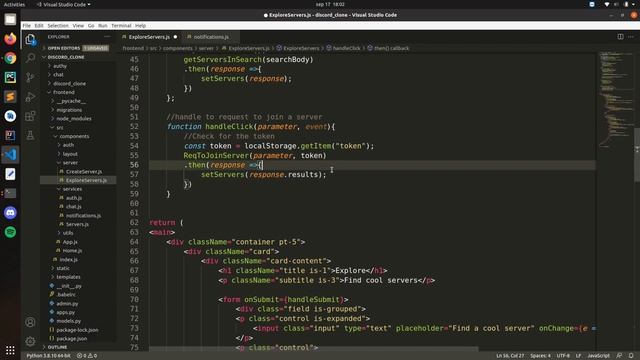The image size is (640, 360).
Task: Open the Extensions view
Action: pyautogui.click(x=31, y=116)
